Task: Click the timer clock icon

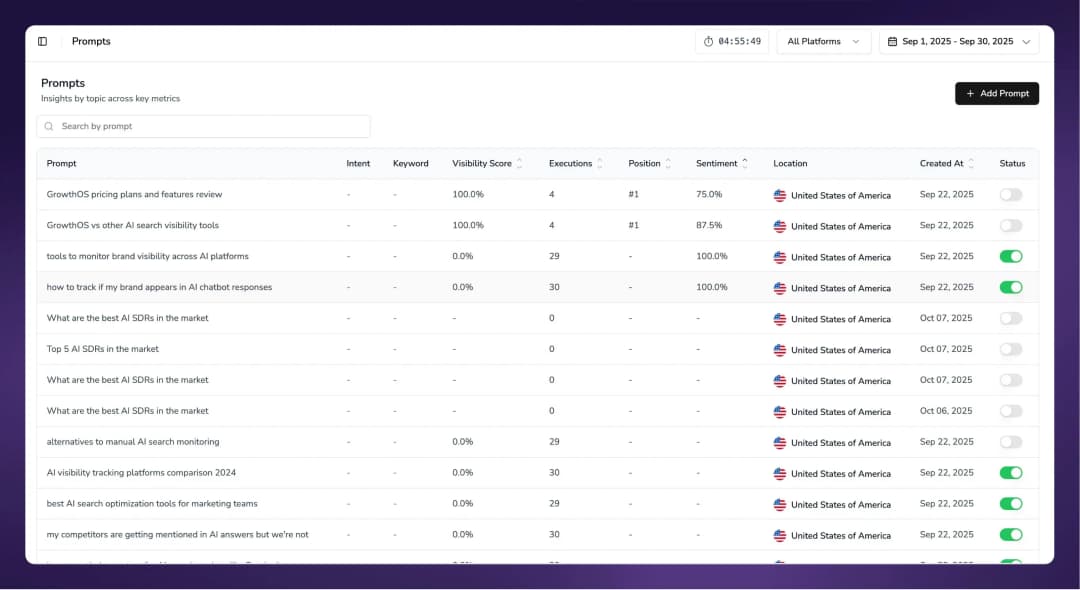Action: pyautogui.click(x=709, y=42)
